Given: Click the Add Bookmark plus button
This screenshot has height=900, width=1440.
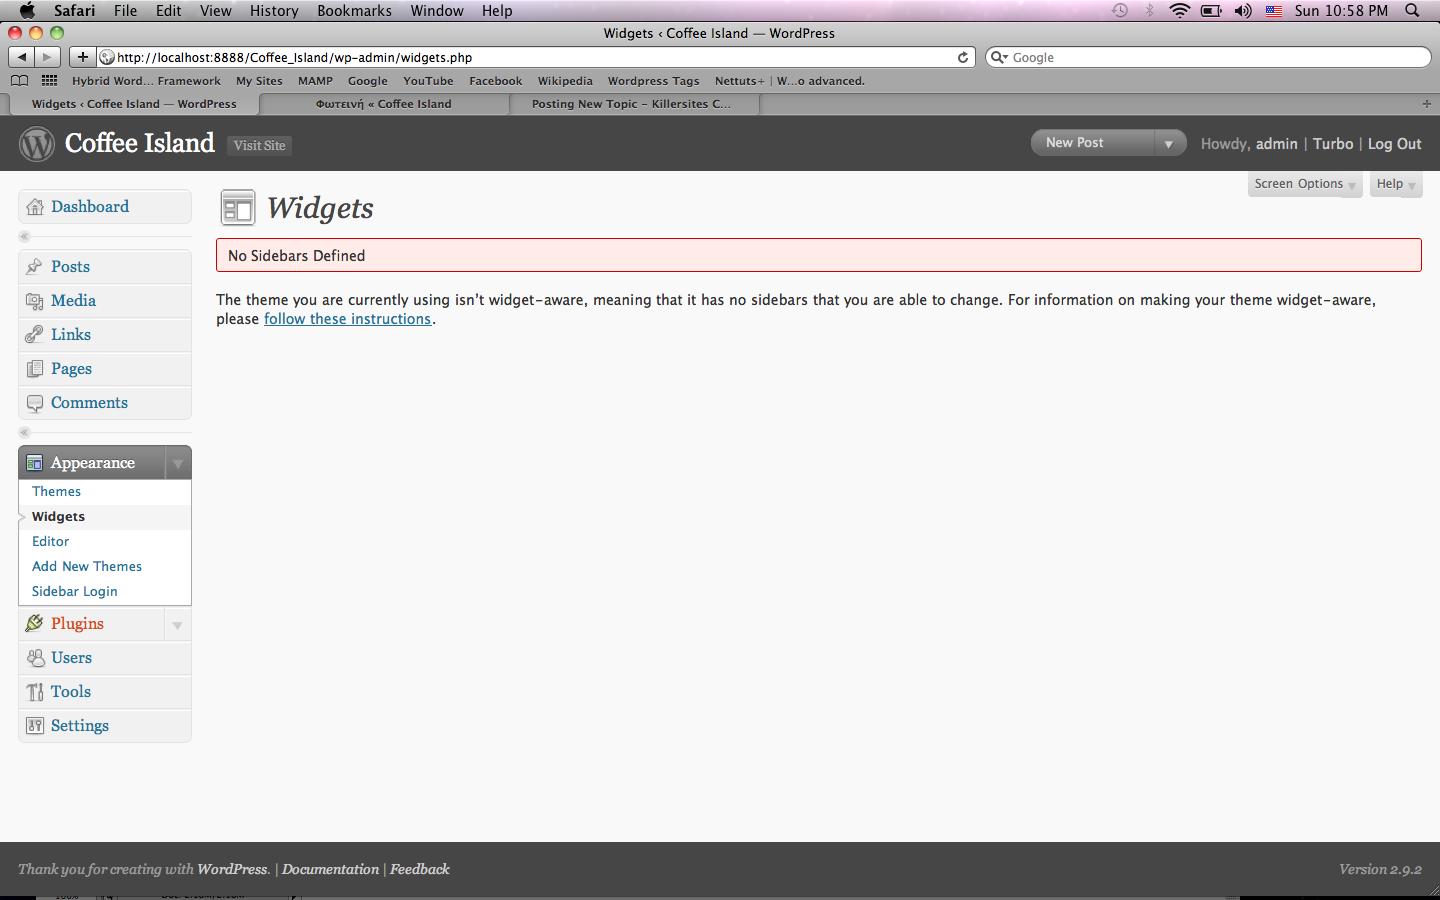Looking at the screenshot, I should [x=83, y=57].
